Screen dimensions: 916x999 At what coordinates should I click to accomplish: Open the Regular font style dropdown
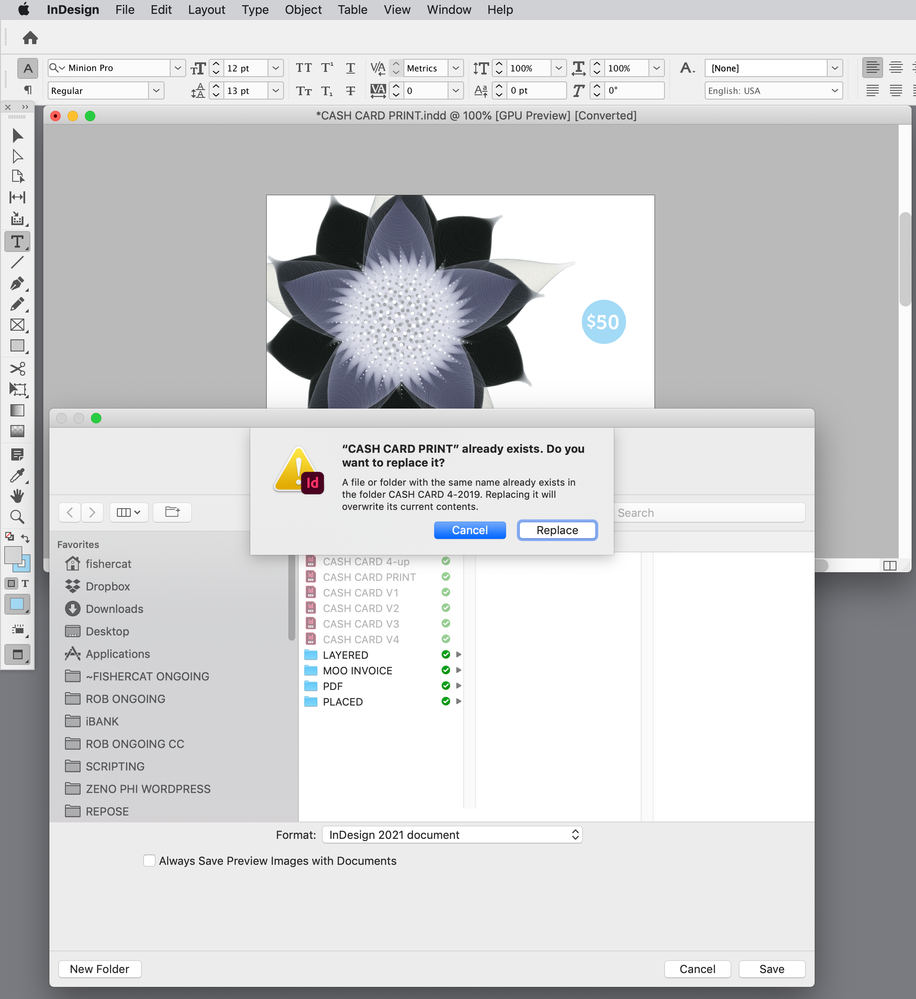point(156,91)
